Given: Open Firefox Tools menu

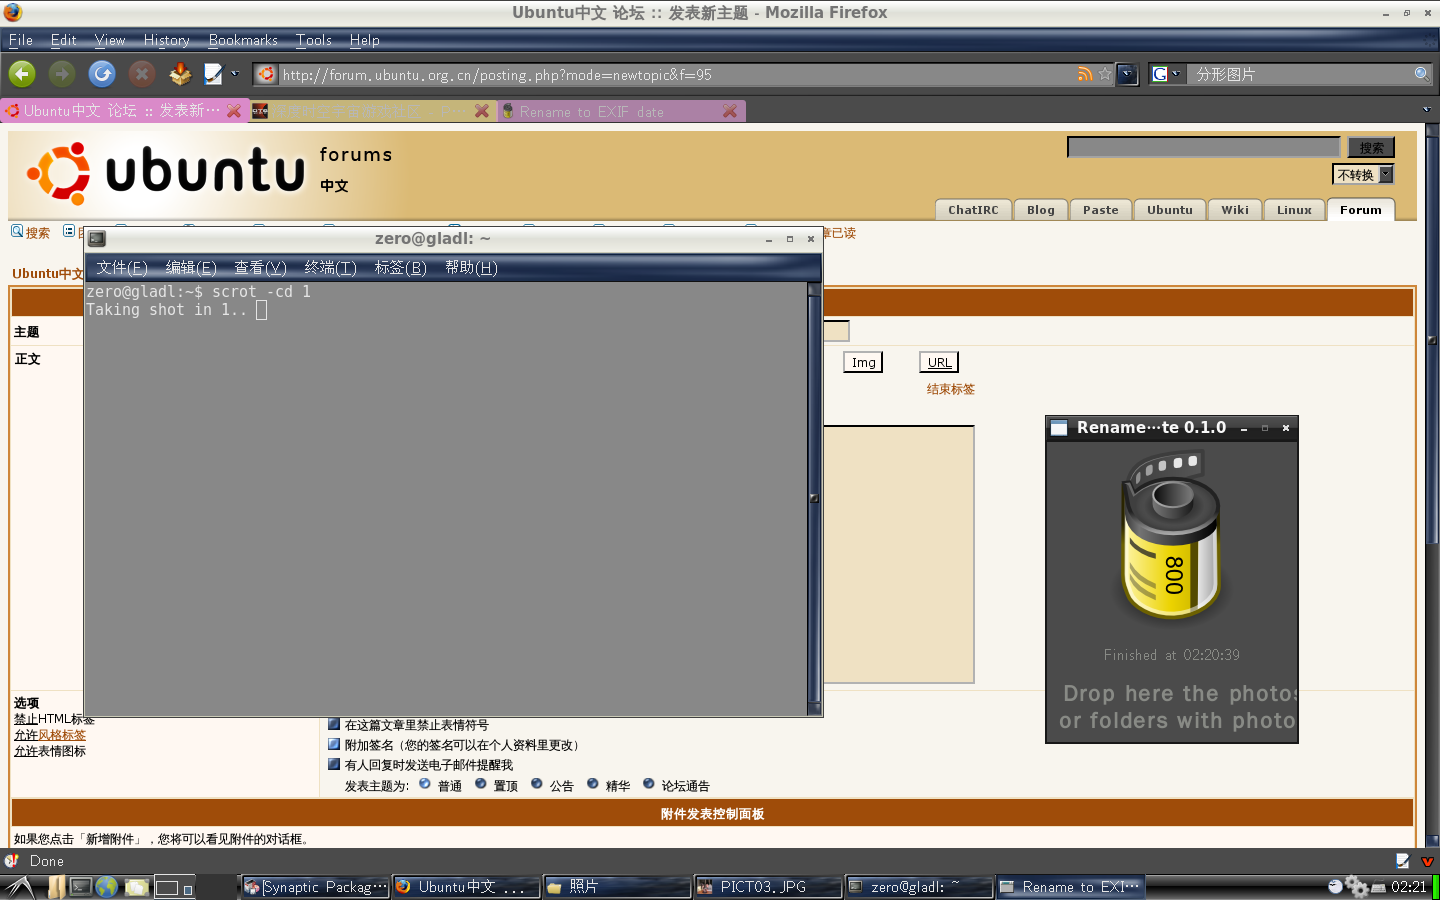Looking at the screenshot, I should pyautogui.click(x=313, y=40).
